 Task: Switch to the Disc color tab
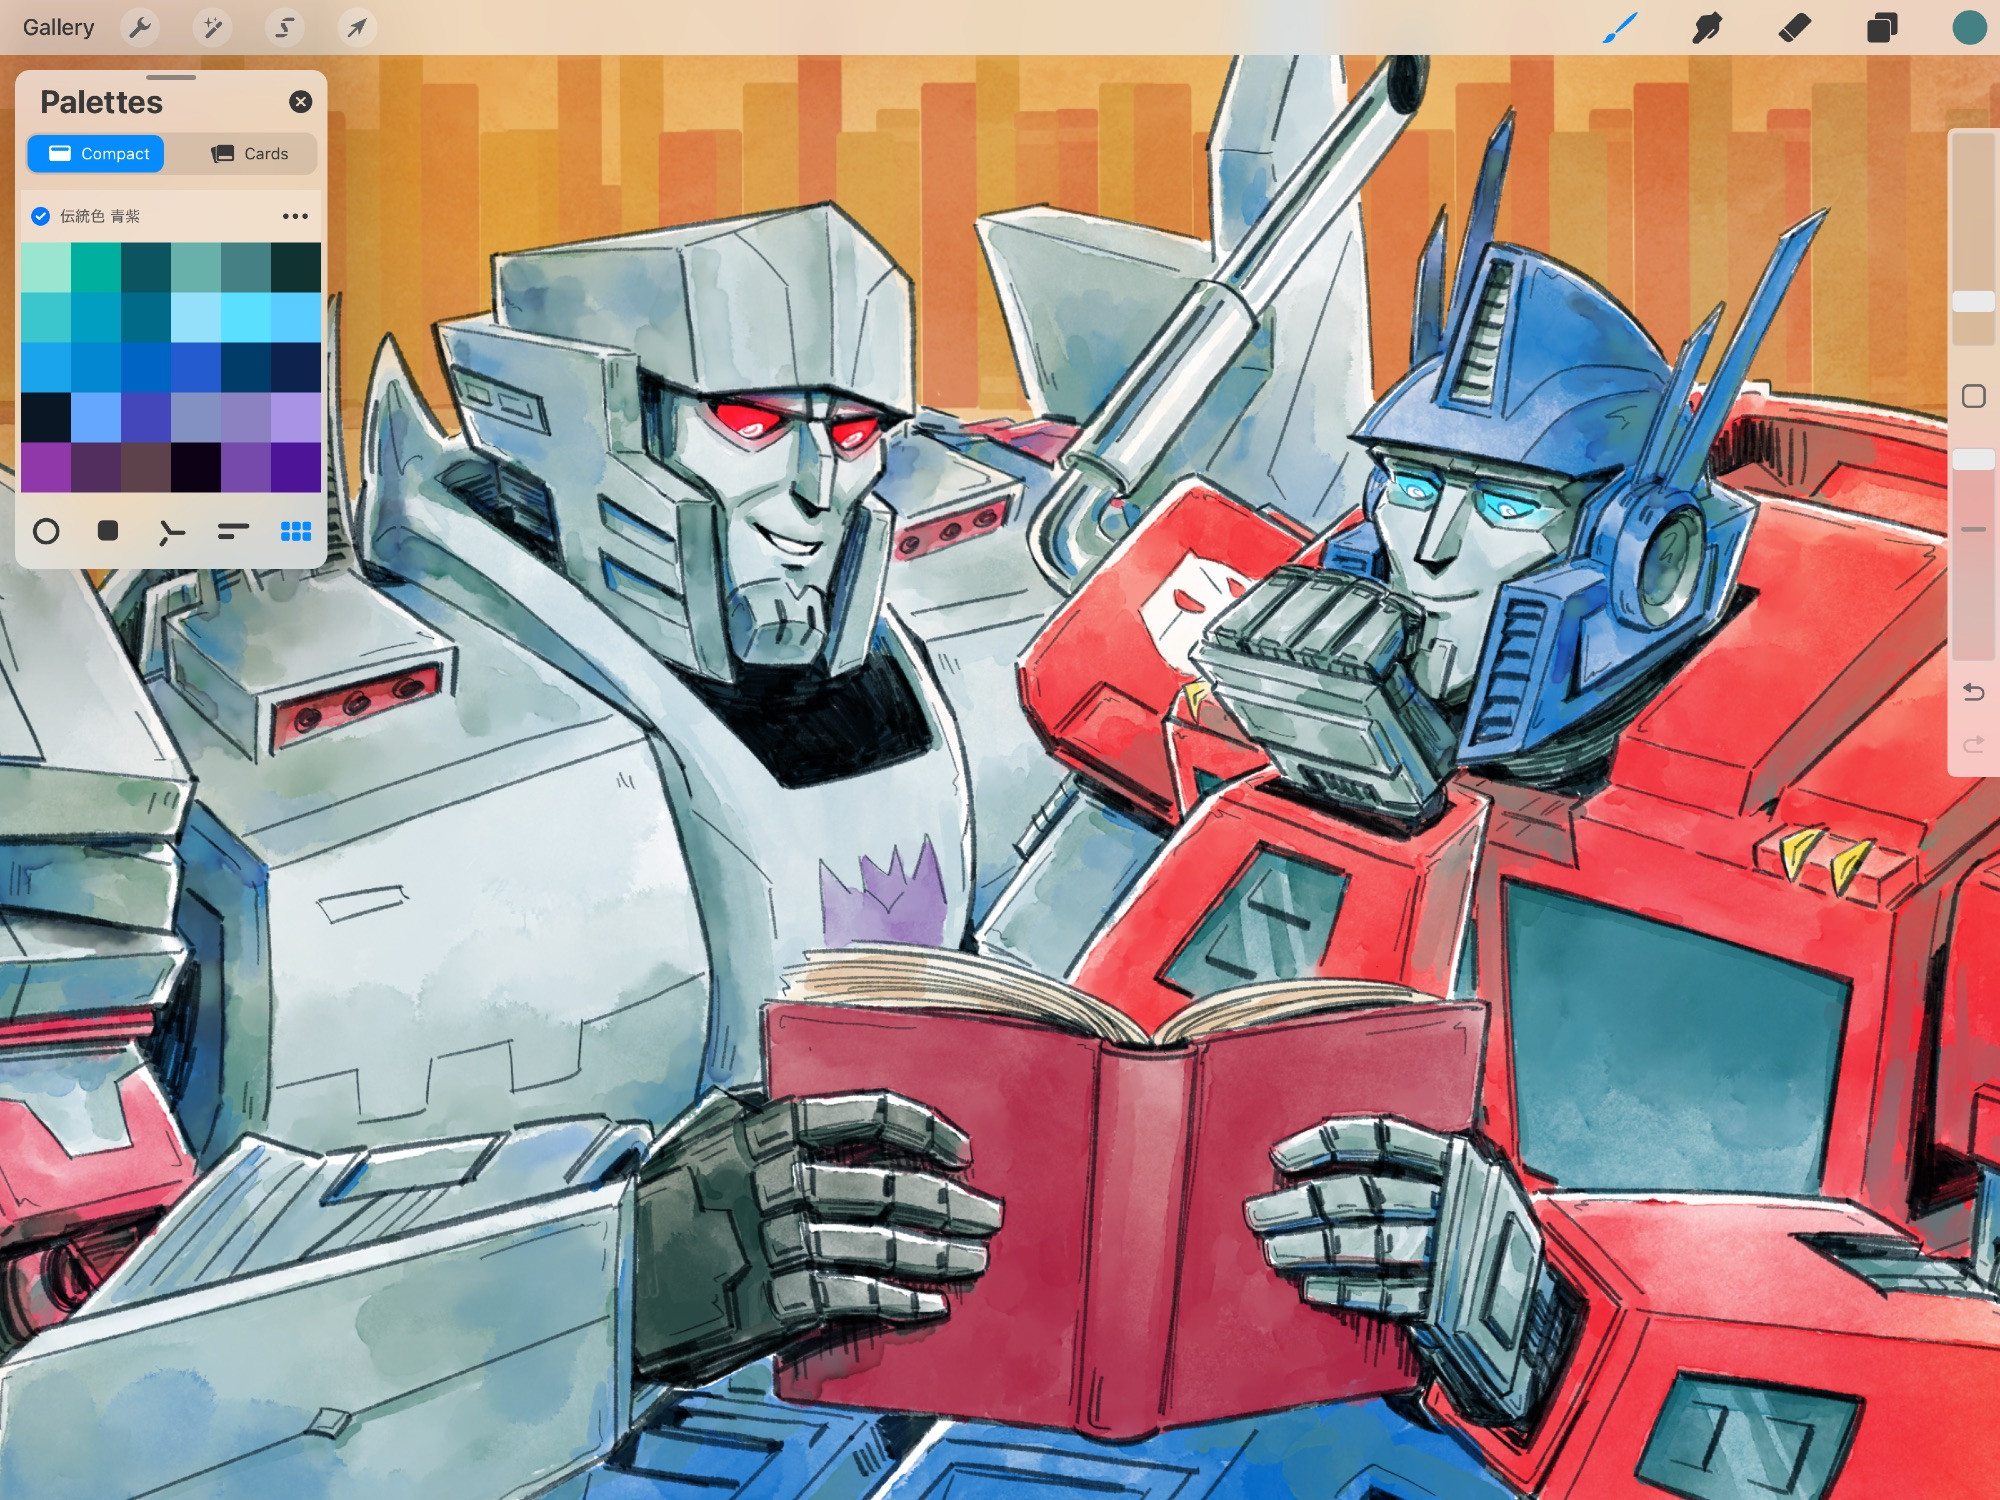pos(46,531)
